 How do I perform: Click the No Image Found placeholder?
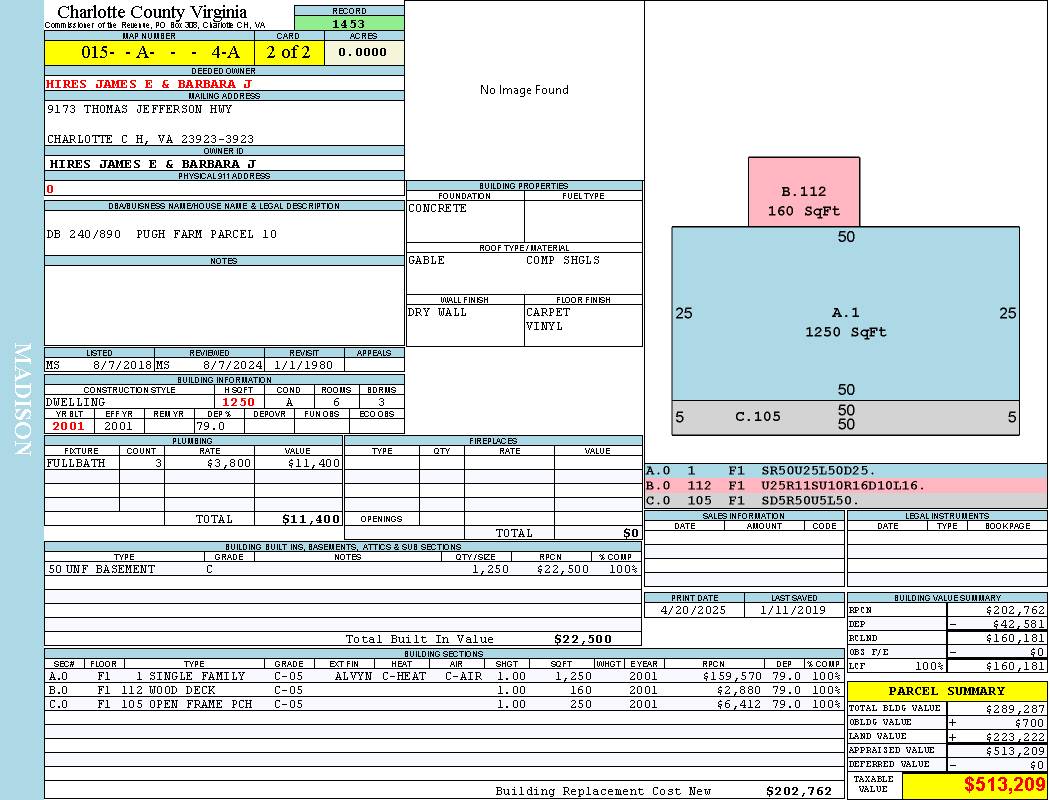point(524,90)
